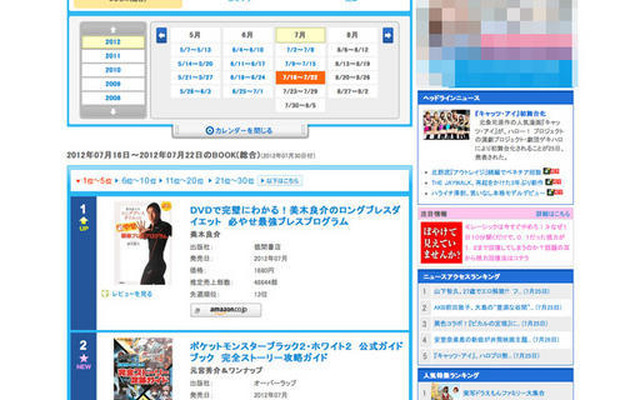The width and height of the screenshot is (640, 400).
Task: Open news access ranking item 2 AKB前田敦子
Action: coord(497,307)
